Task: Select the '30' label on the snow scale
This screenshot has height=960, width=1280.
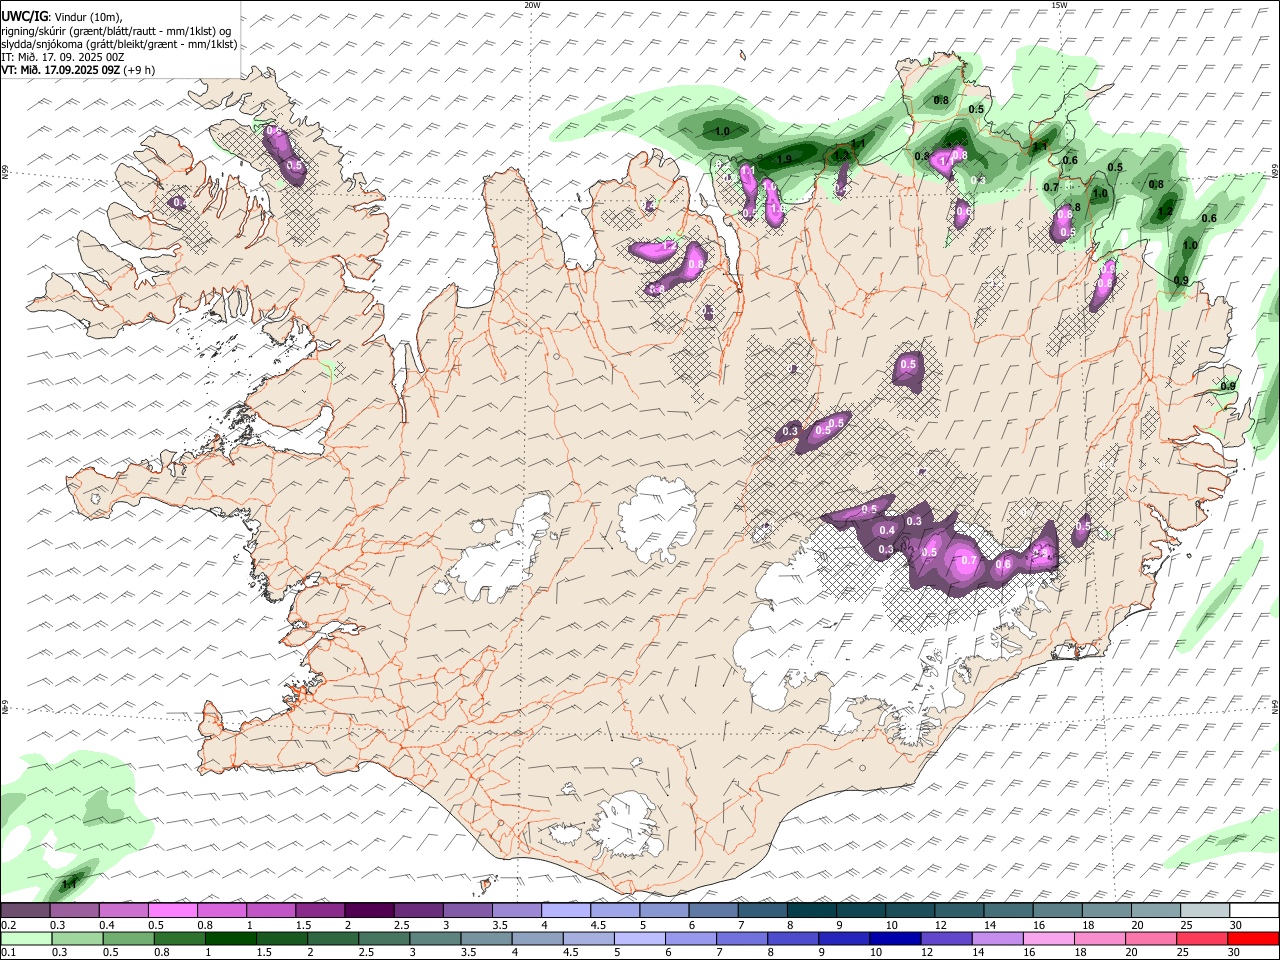Action: coord(1236,925)
